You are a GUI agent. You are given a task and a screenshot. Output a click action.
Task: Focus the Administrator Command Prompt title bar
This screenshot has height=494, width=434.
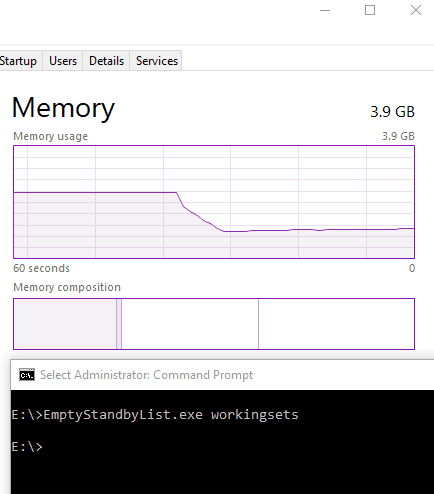[x=222, y=375]
